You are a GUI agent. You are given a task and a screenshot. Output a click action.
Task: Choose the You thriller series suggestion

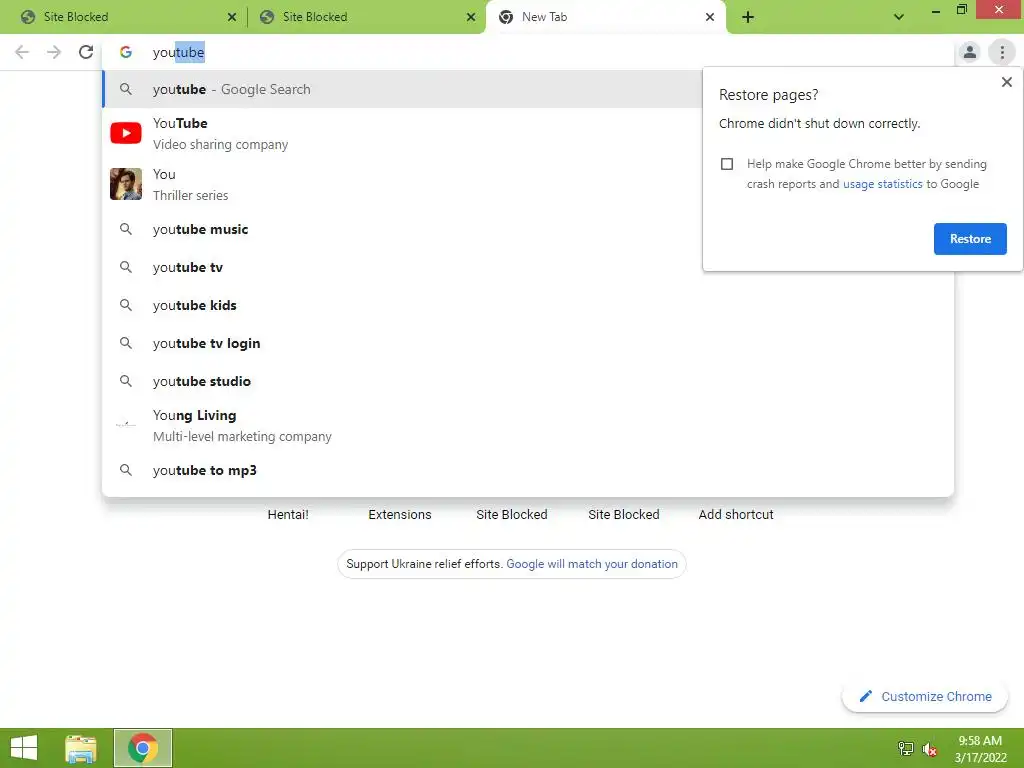tap(402, 184)
